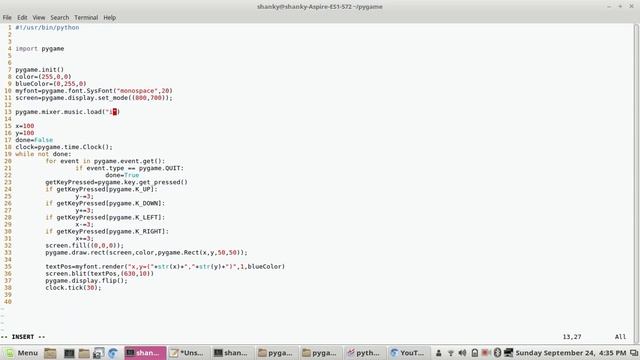The width and height of the screenshot is (640, 360).
Task: Click the 'screen.fill((0,0,0));' line
Action: point(84,246)
